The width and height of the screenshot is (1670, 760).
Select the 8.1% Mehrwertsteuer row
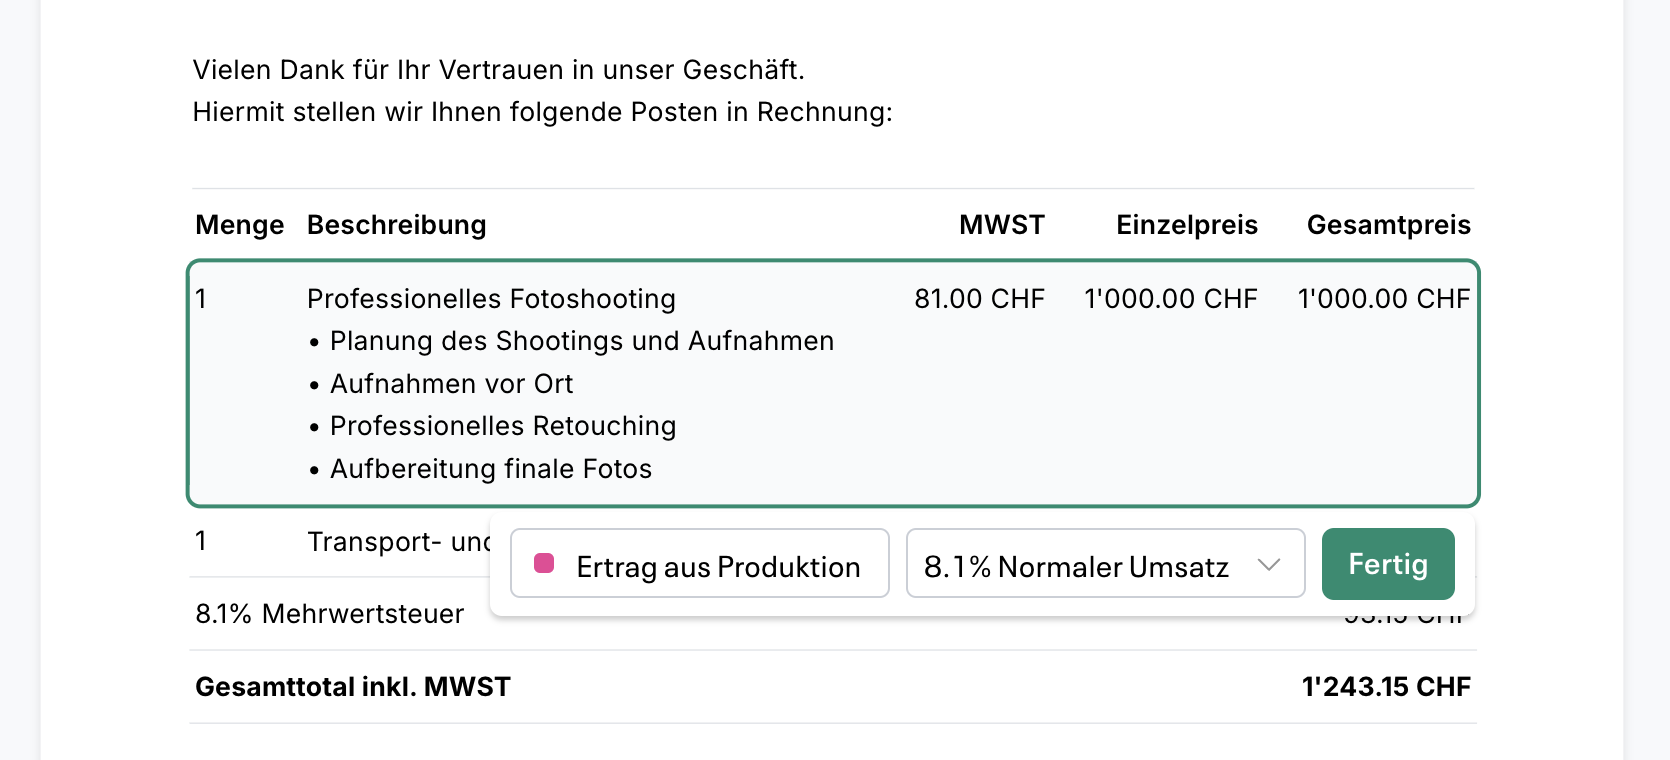click(x=330, y=613)
